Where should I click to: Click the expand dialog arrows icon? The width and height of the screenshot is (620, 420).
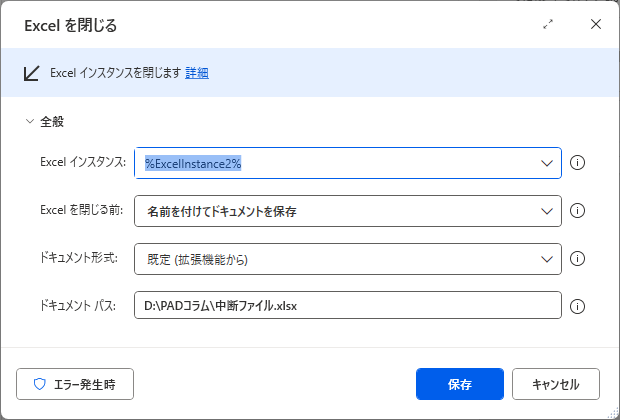(x=548, y=25)
